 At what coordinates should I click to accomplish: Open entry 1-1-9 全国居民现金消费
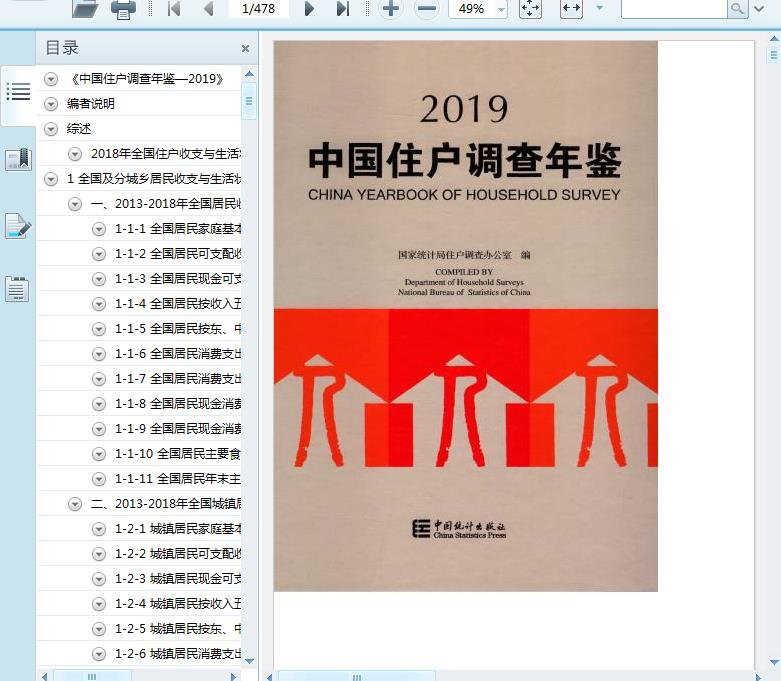tap(178, 428)
